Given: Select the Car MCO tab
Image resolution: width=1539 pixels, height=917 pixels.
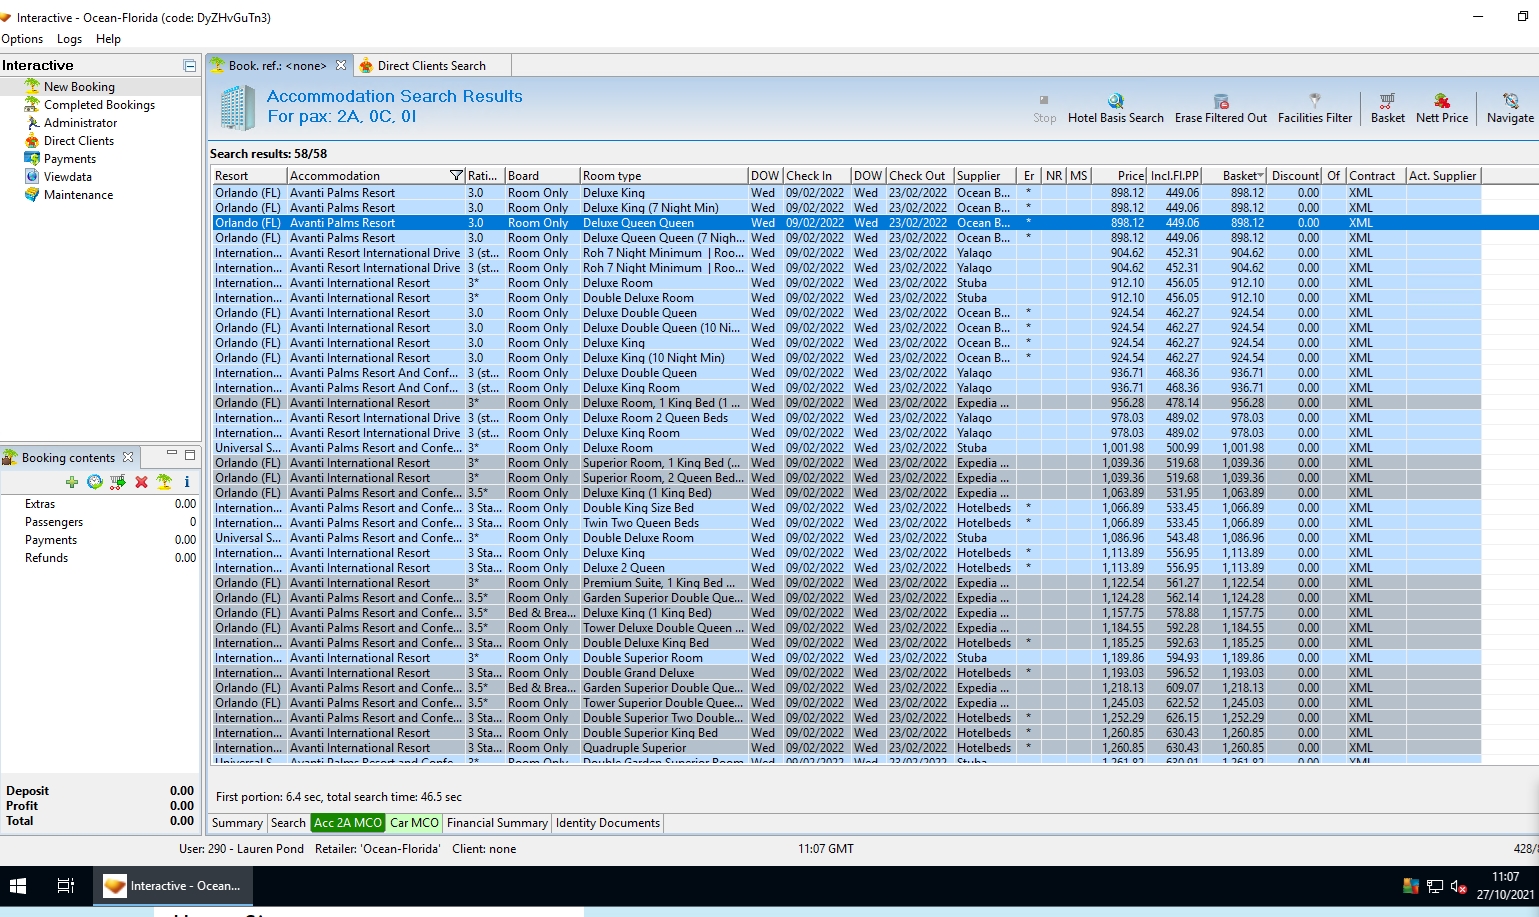Looking at the screenshot, I should tap(414, 823).
